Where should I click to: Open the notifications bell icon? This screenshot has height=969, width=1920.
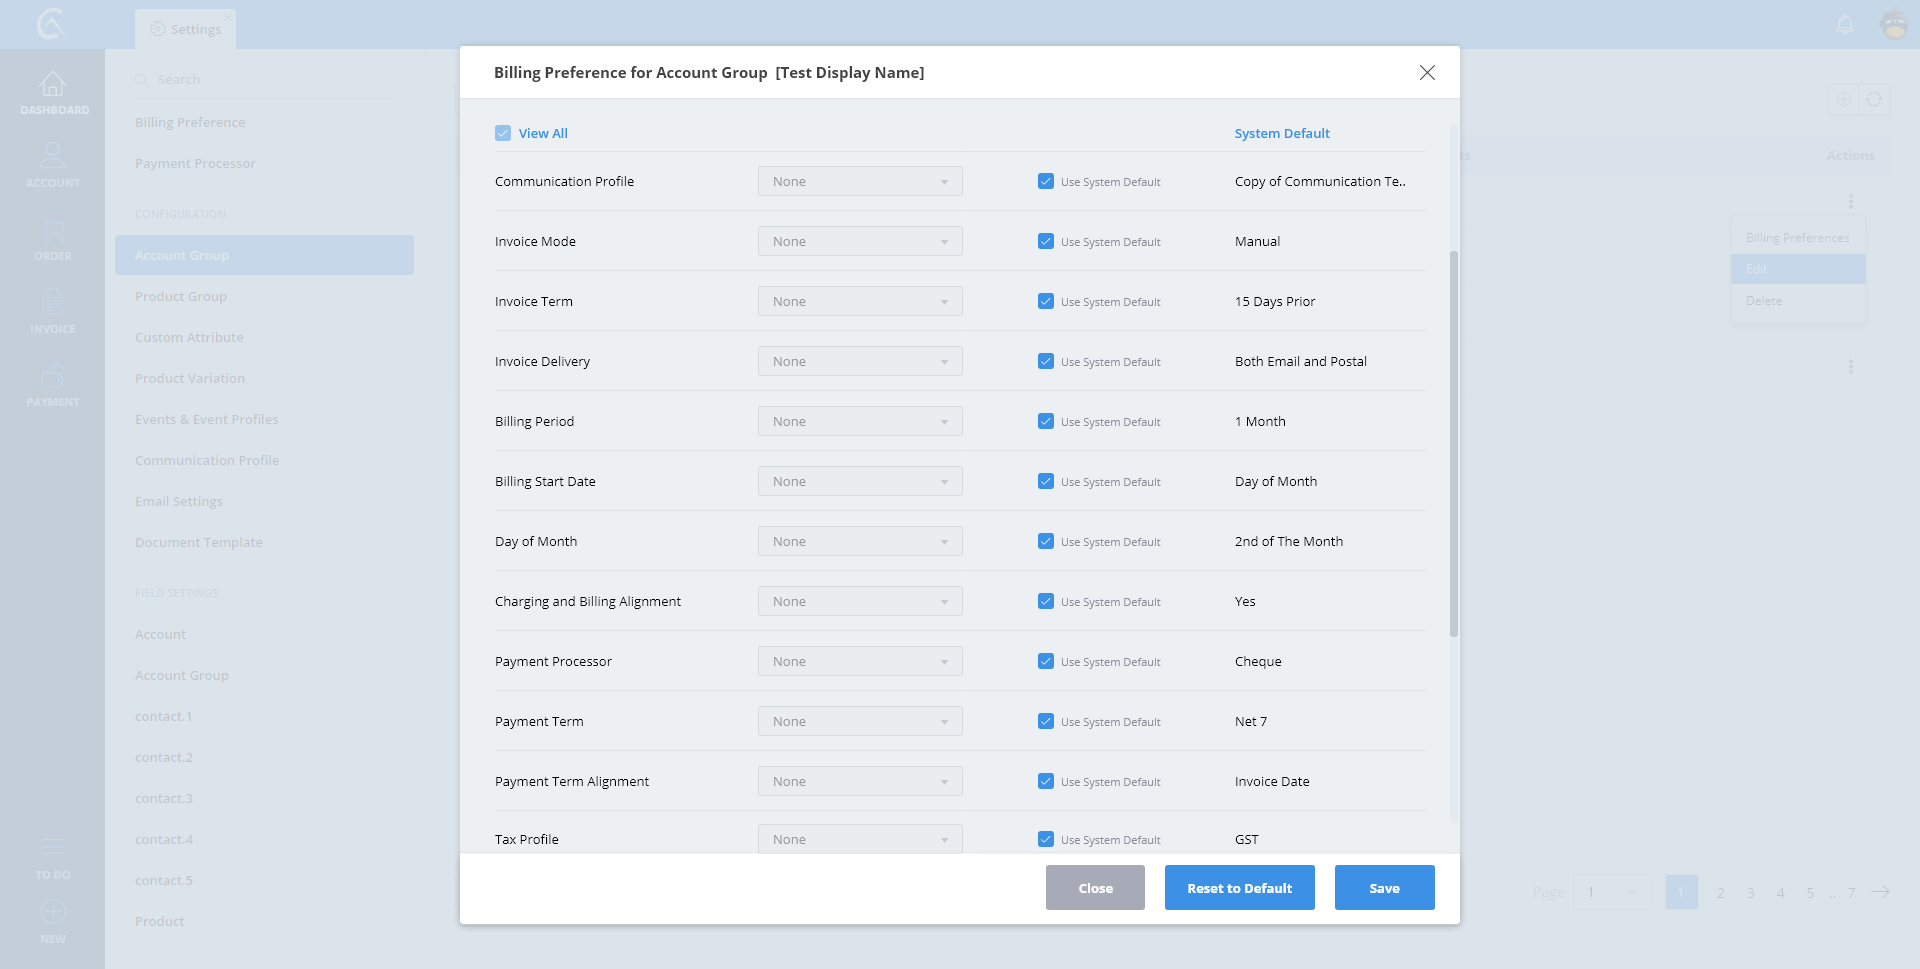pos(1845,24)
